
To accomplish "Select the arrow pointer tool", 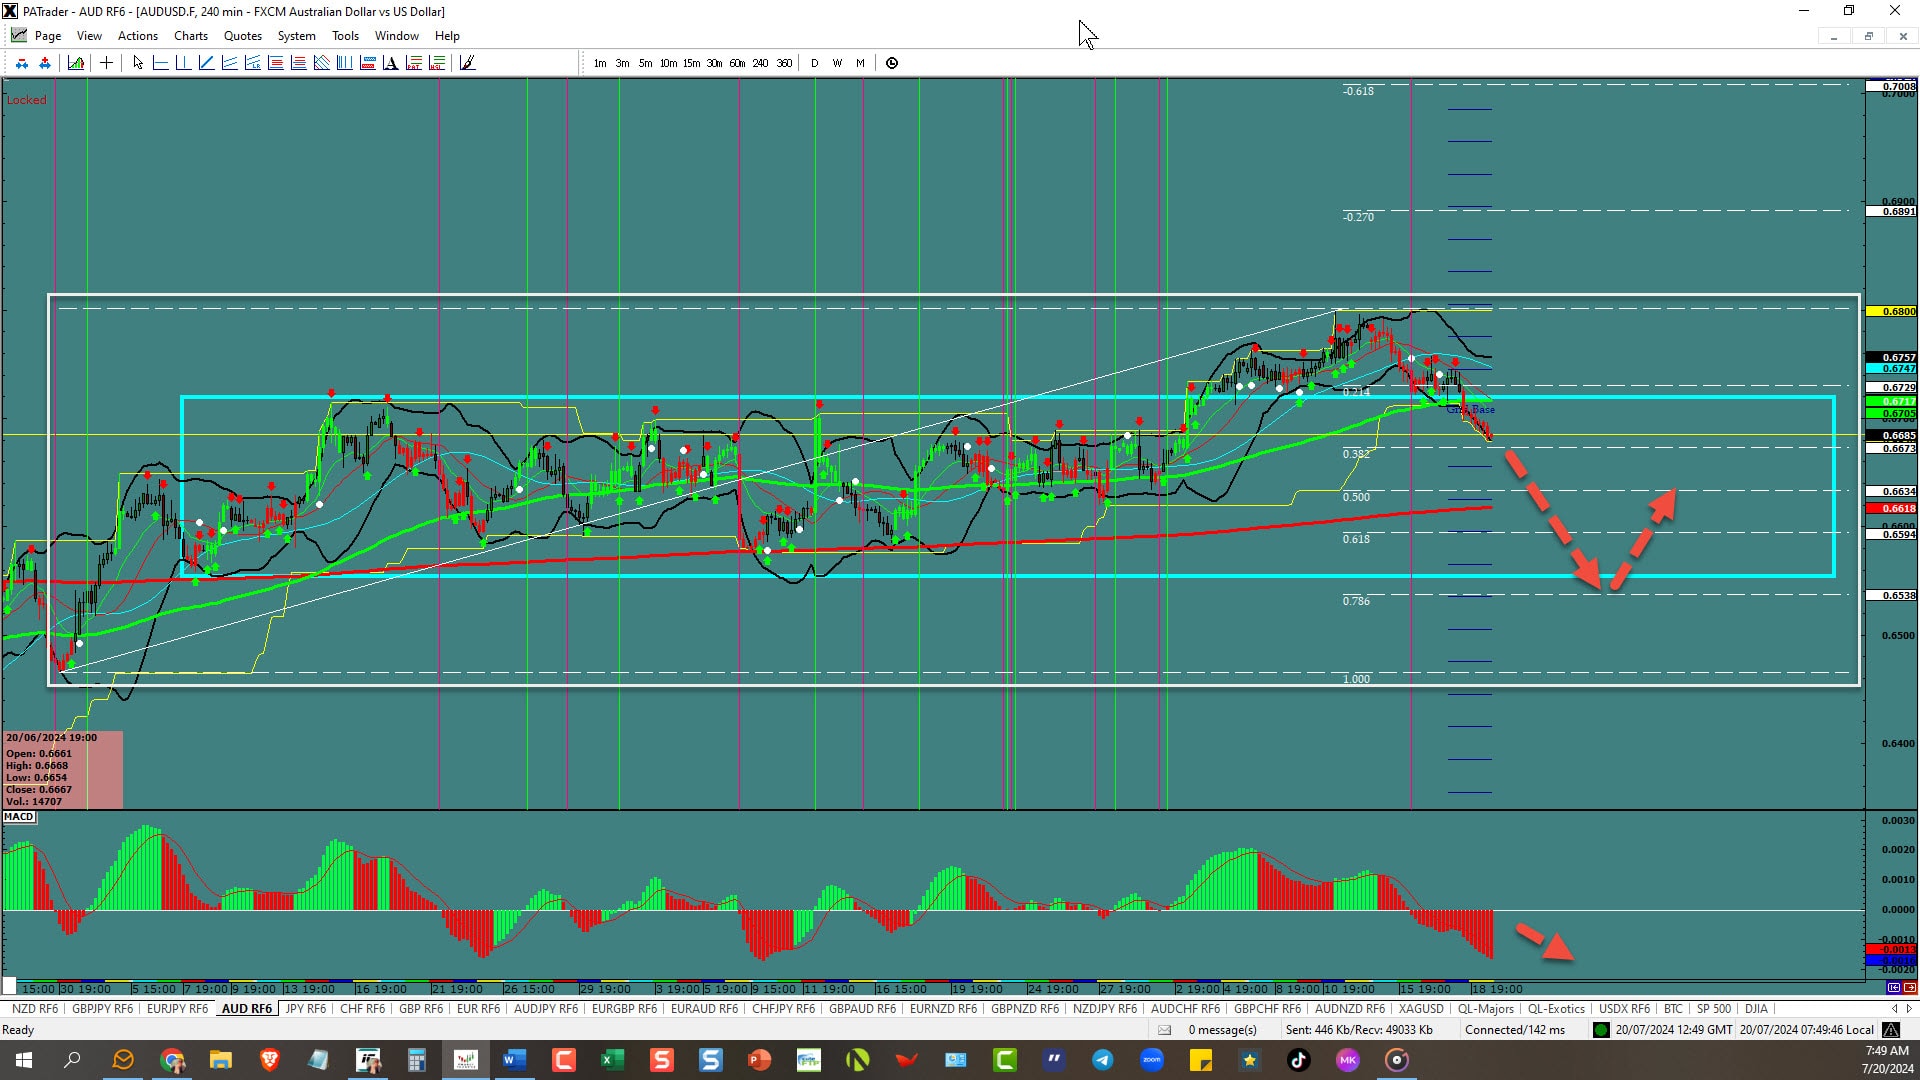I will coord(138,63).
